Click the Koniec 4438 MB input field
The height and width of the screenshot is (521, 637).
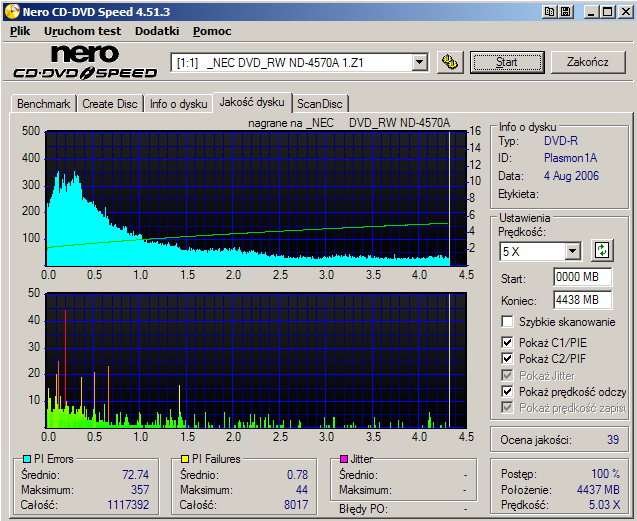pyautogui.click(x=583, y=300)
